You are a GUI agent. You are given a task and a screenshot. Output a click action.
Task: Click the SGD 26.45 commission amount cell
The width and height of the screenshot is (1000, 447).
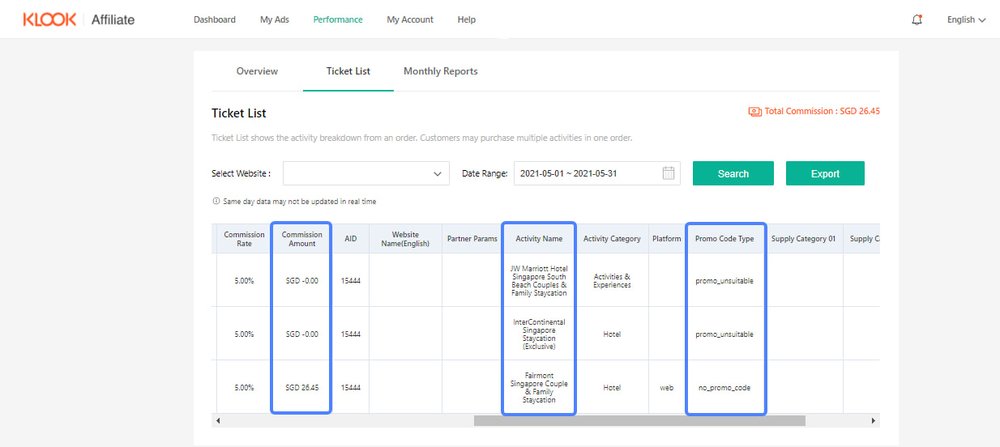tap(302, 388)
